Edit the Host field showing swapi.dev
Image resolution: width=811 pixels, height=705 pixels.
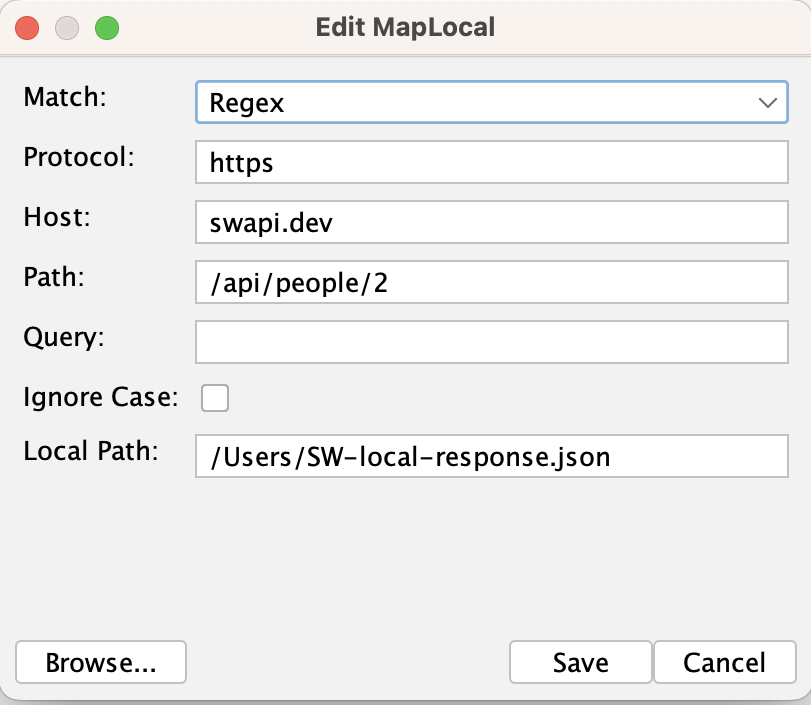click(490, 222)
